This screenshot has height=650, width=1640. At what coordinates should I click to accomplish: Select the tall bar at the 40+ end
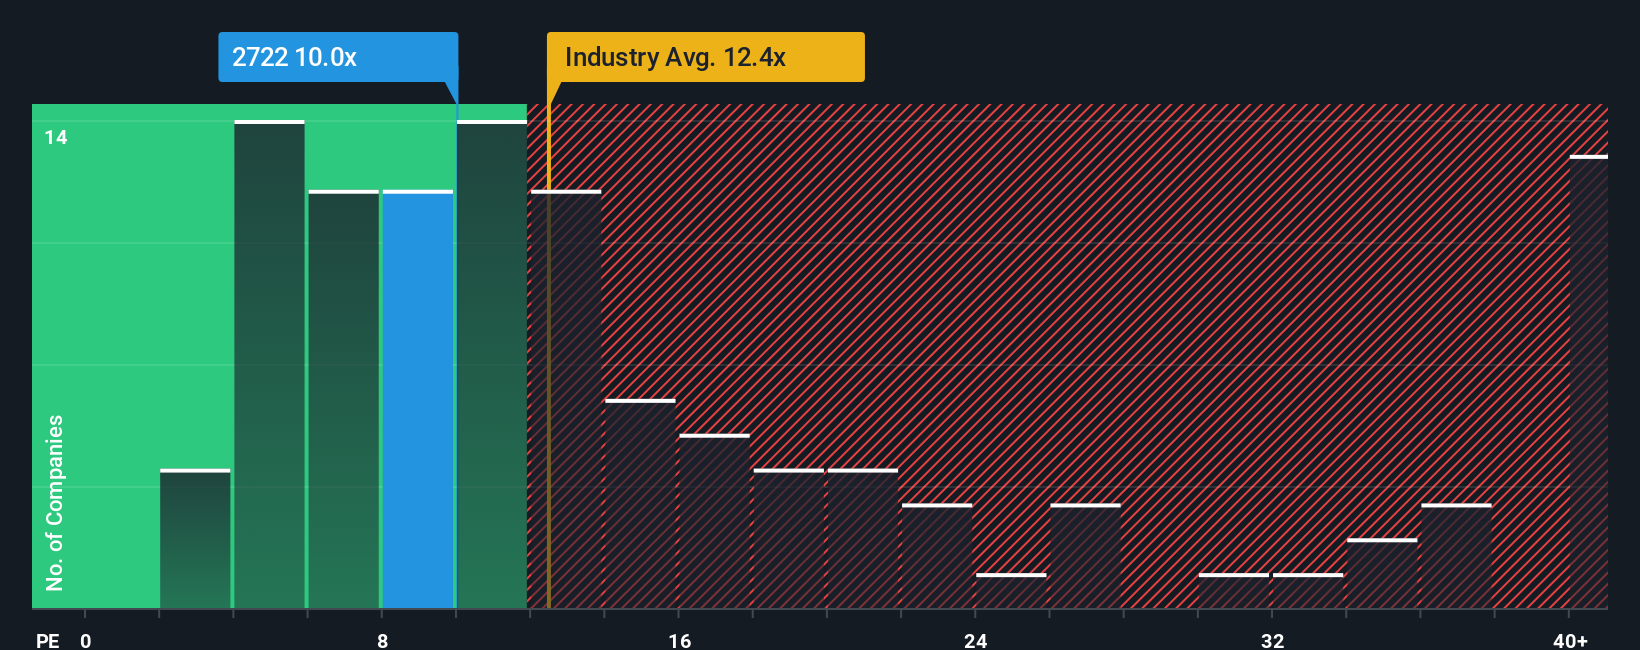(1589, 382)
